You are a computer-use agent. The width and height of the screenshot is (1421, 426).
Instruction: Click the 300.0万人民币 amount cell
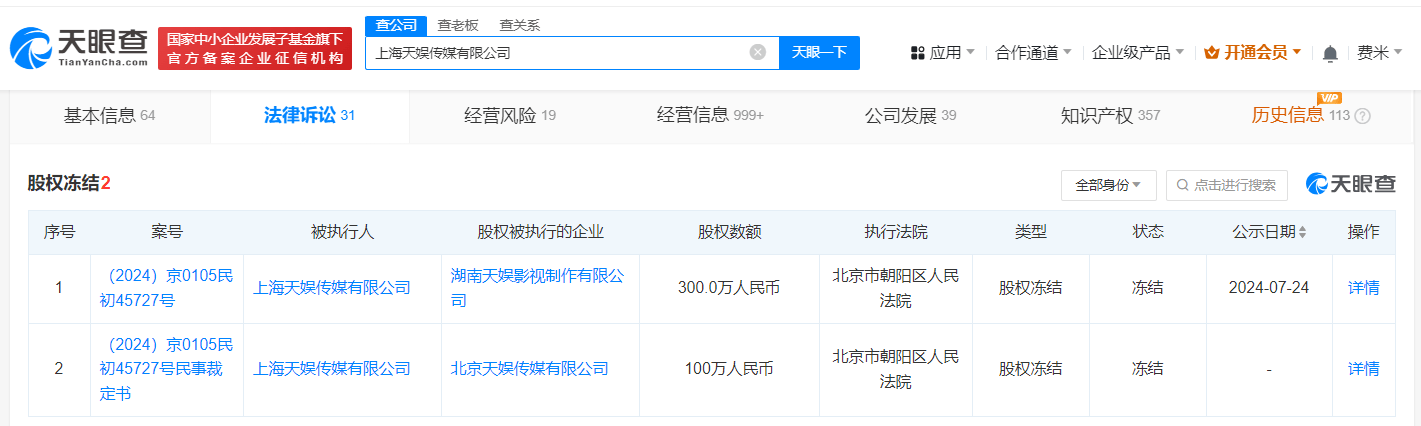[x=728, y=288]
